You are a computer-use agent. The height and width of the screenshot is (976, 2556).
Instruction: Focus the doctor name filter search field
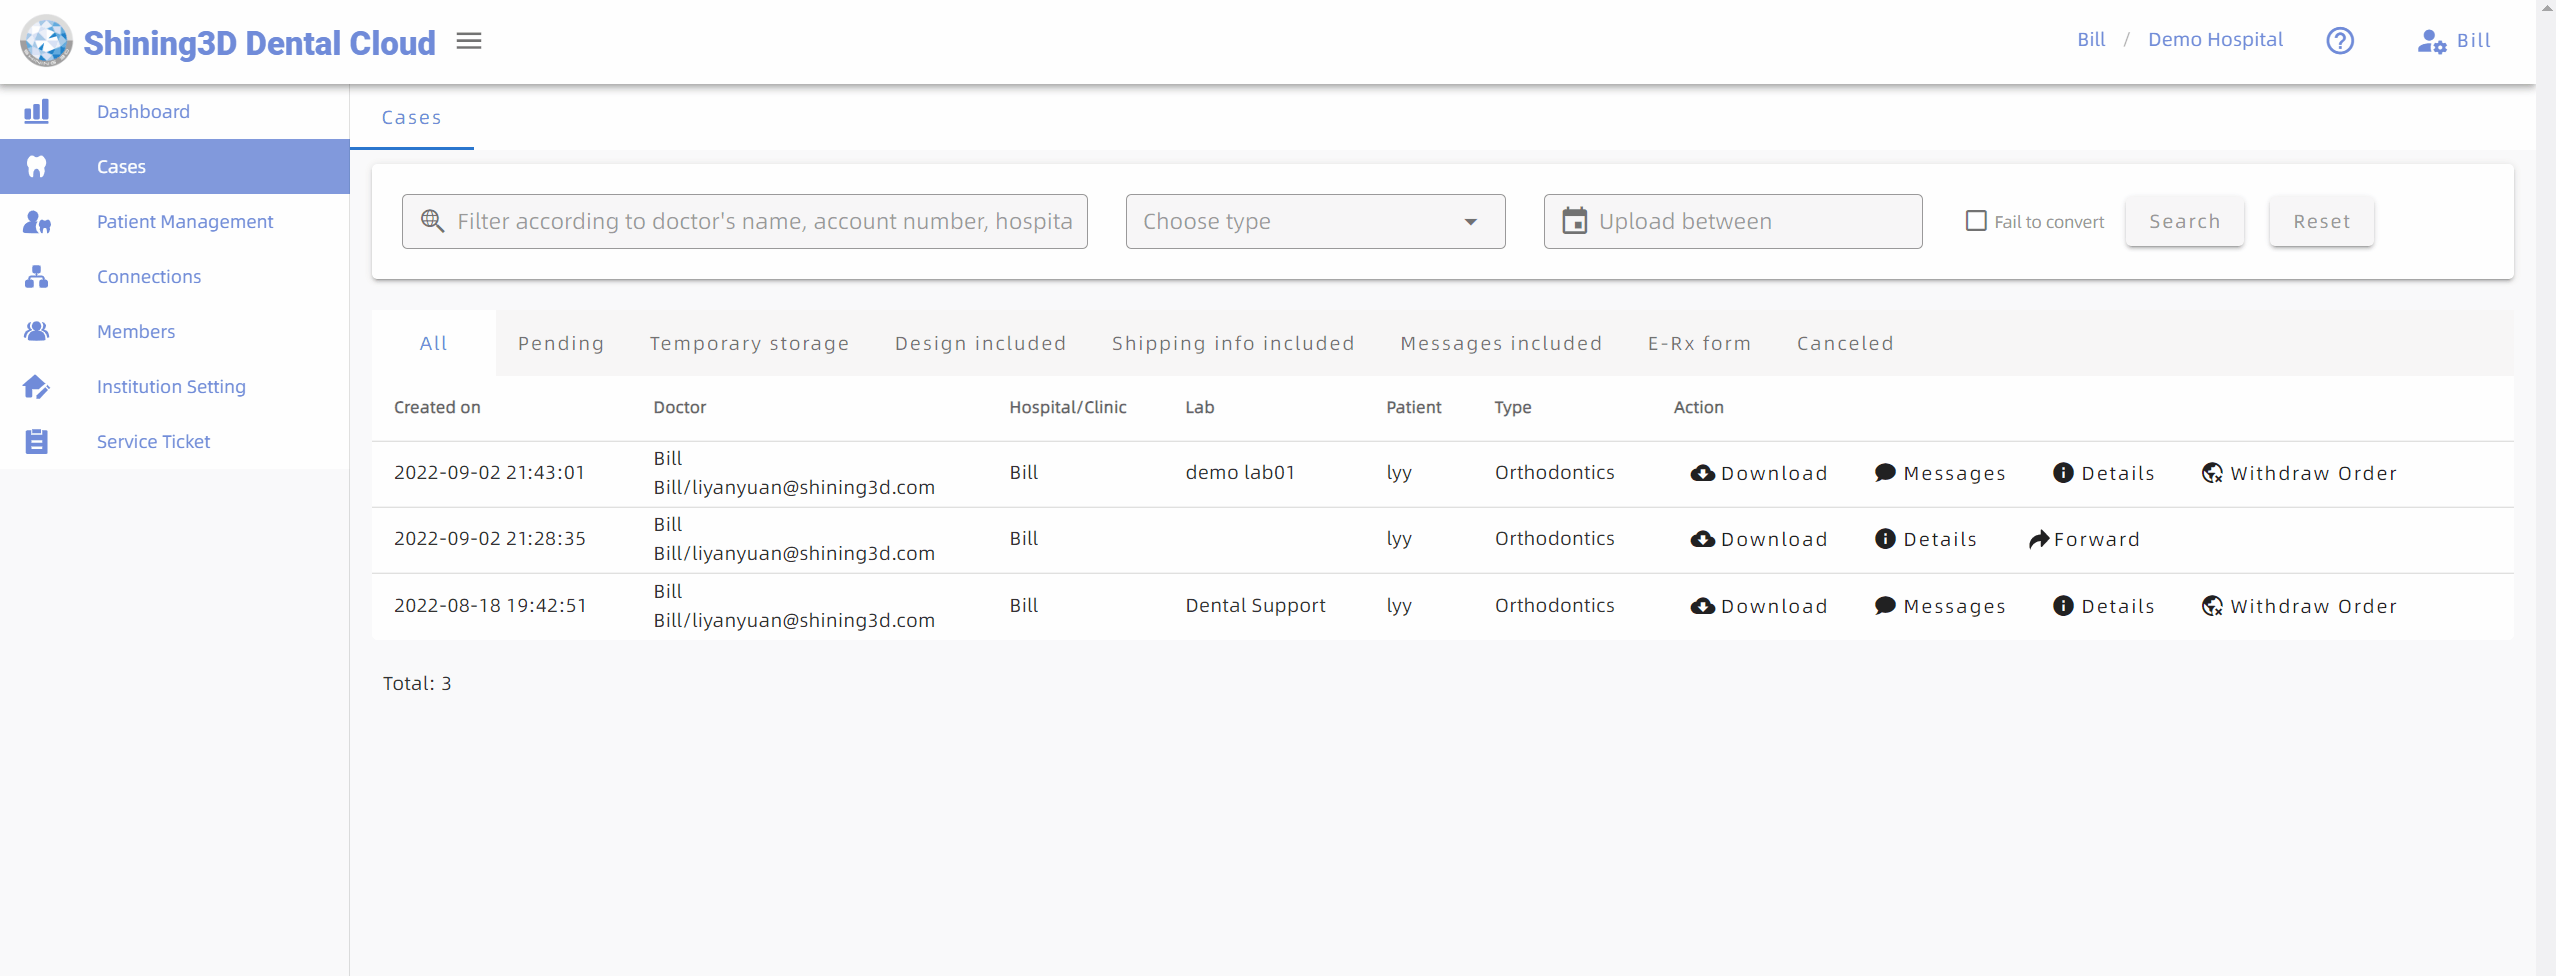pyautogui.click(x=762, y=221)
